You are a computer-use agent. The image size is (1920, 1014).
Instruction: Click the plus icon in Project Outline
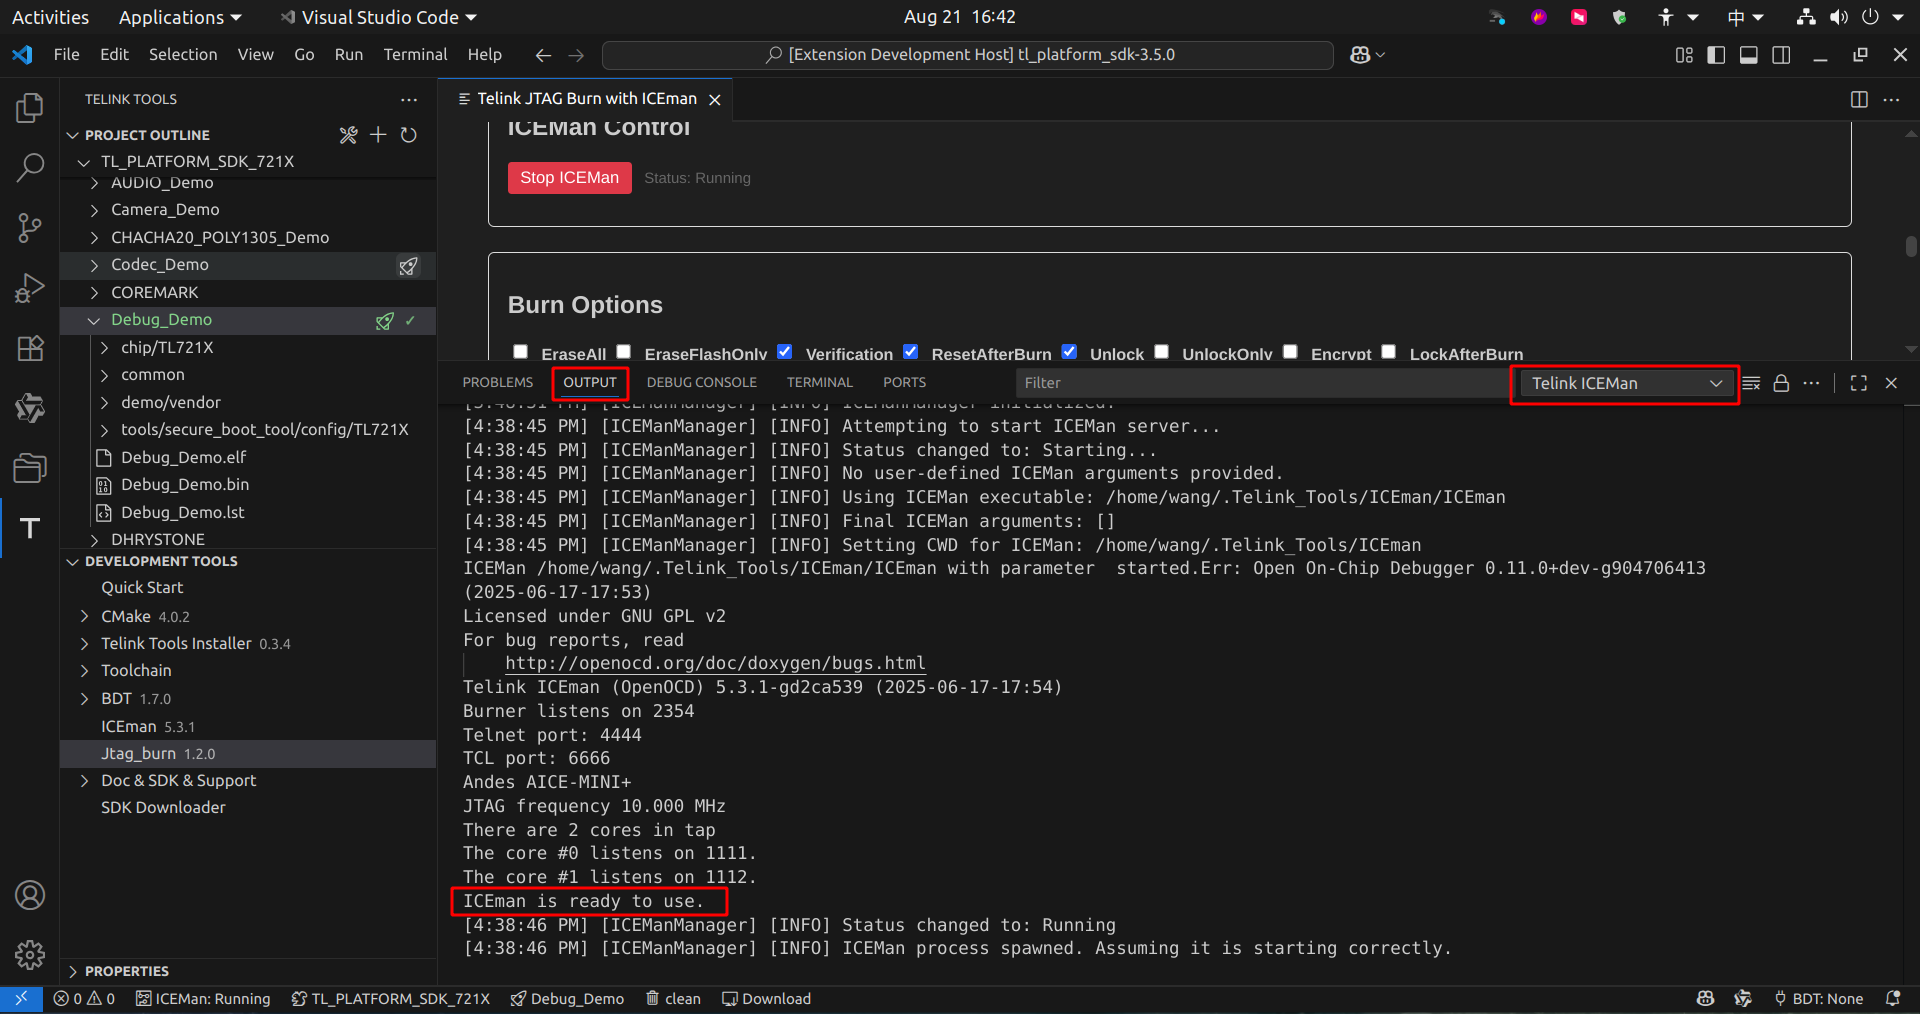pos(378,135)
